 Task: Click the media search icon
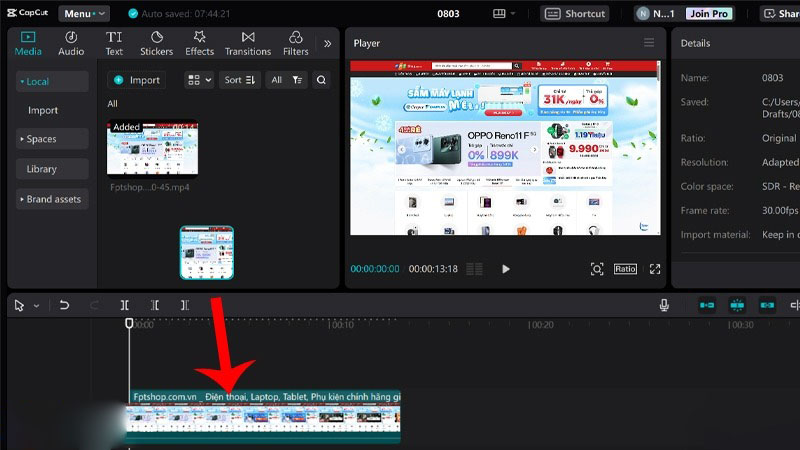pyautogui.click(x=321, y=80)
